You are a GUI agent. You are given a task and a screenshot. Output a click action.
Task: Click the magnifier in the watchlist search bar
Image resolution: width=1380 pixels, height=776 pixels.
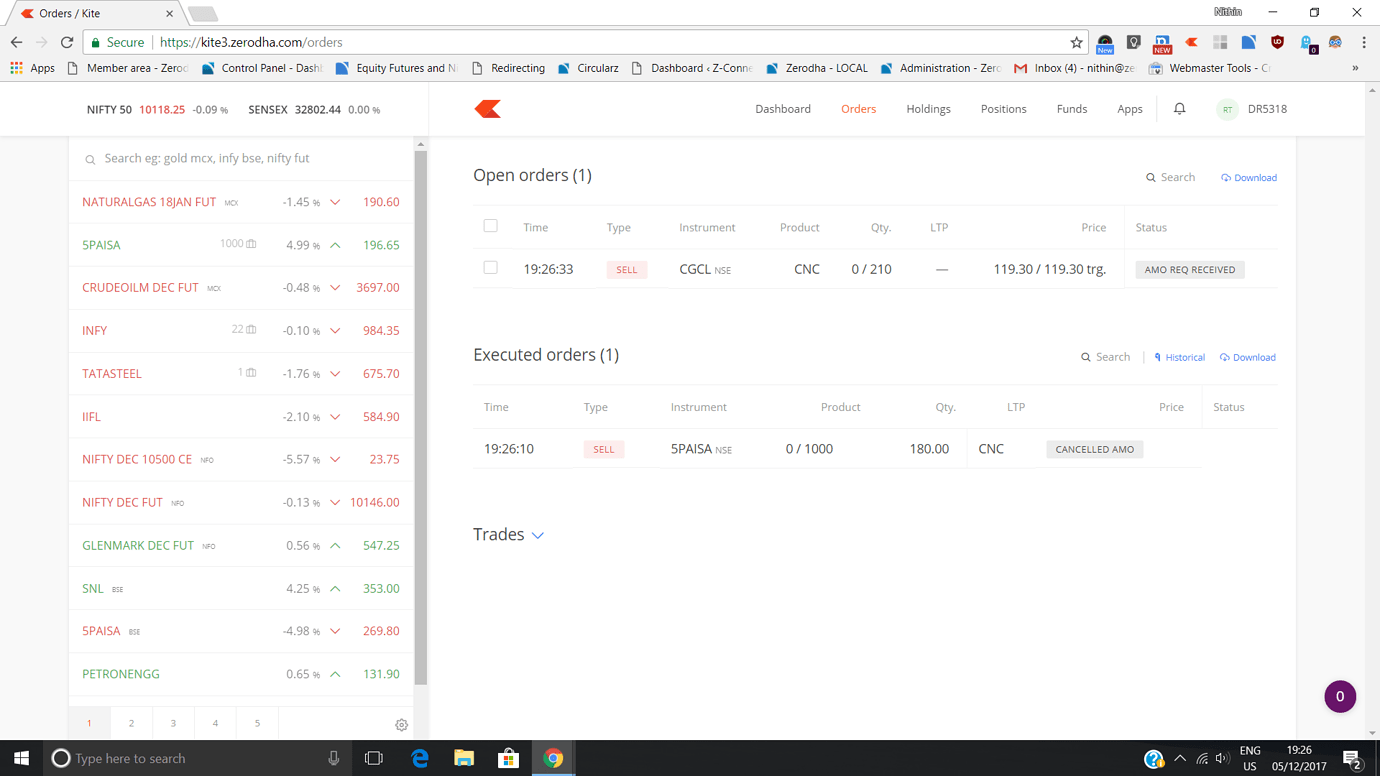pos(90,158)
